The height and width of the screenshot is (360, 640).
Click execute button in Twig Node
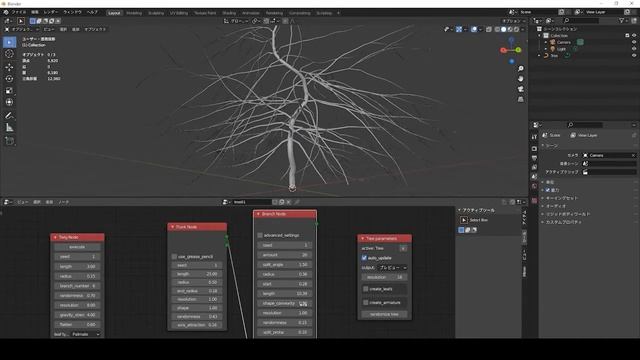point(77,247)
